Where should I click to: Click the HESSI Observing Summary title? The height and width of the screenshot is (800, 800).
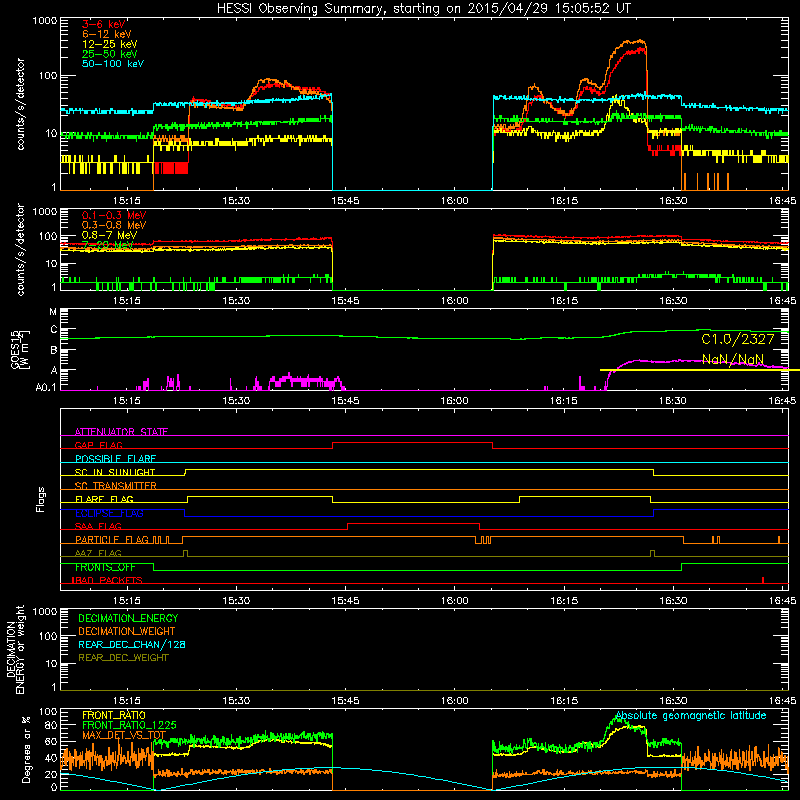coord(423,9)
